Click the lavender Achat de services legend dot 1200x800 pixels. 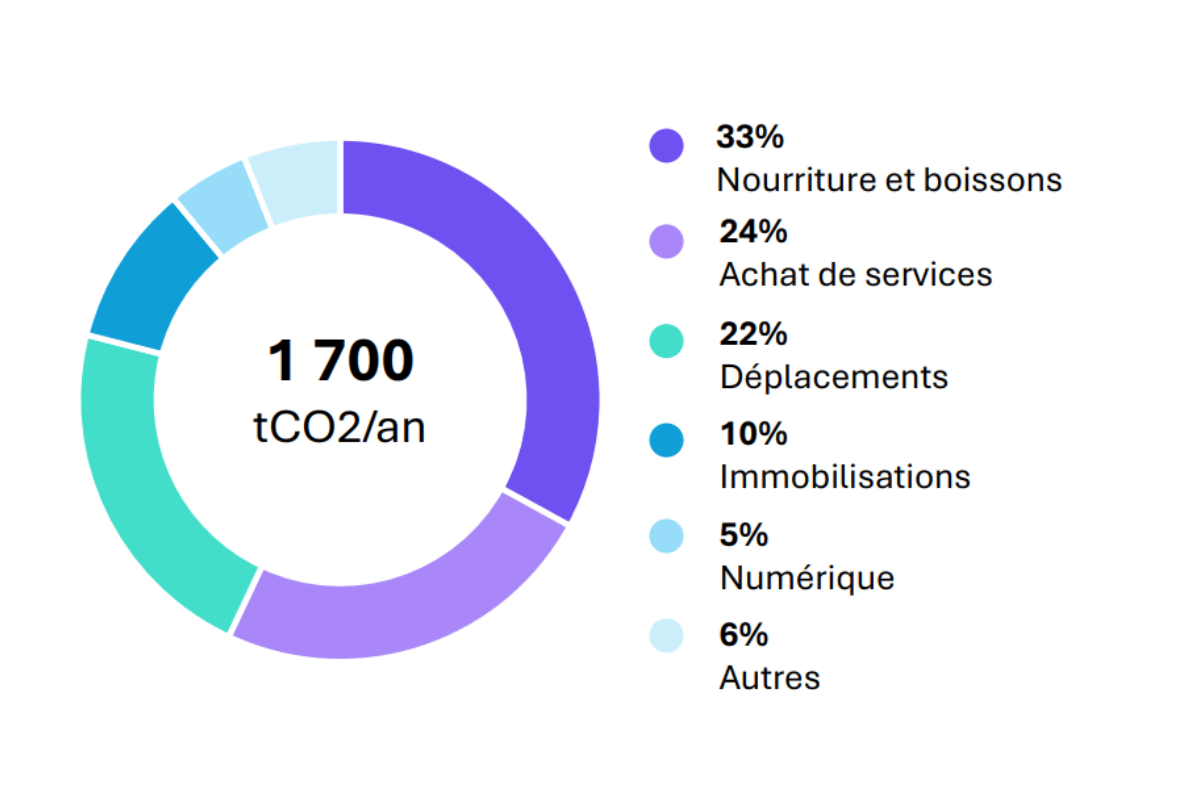tap(667, 242)
